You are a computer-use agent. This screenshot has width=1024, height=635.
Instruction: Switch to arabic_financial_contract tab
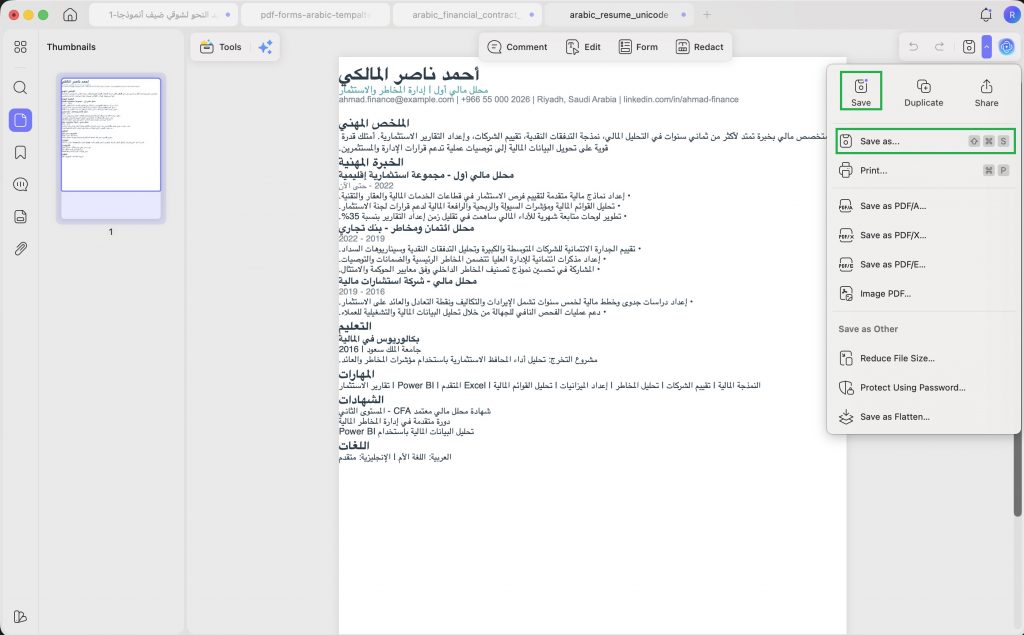pos(466,14)
